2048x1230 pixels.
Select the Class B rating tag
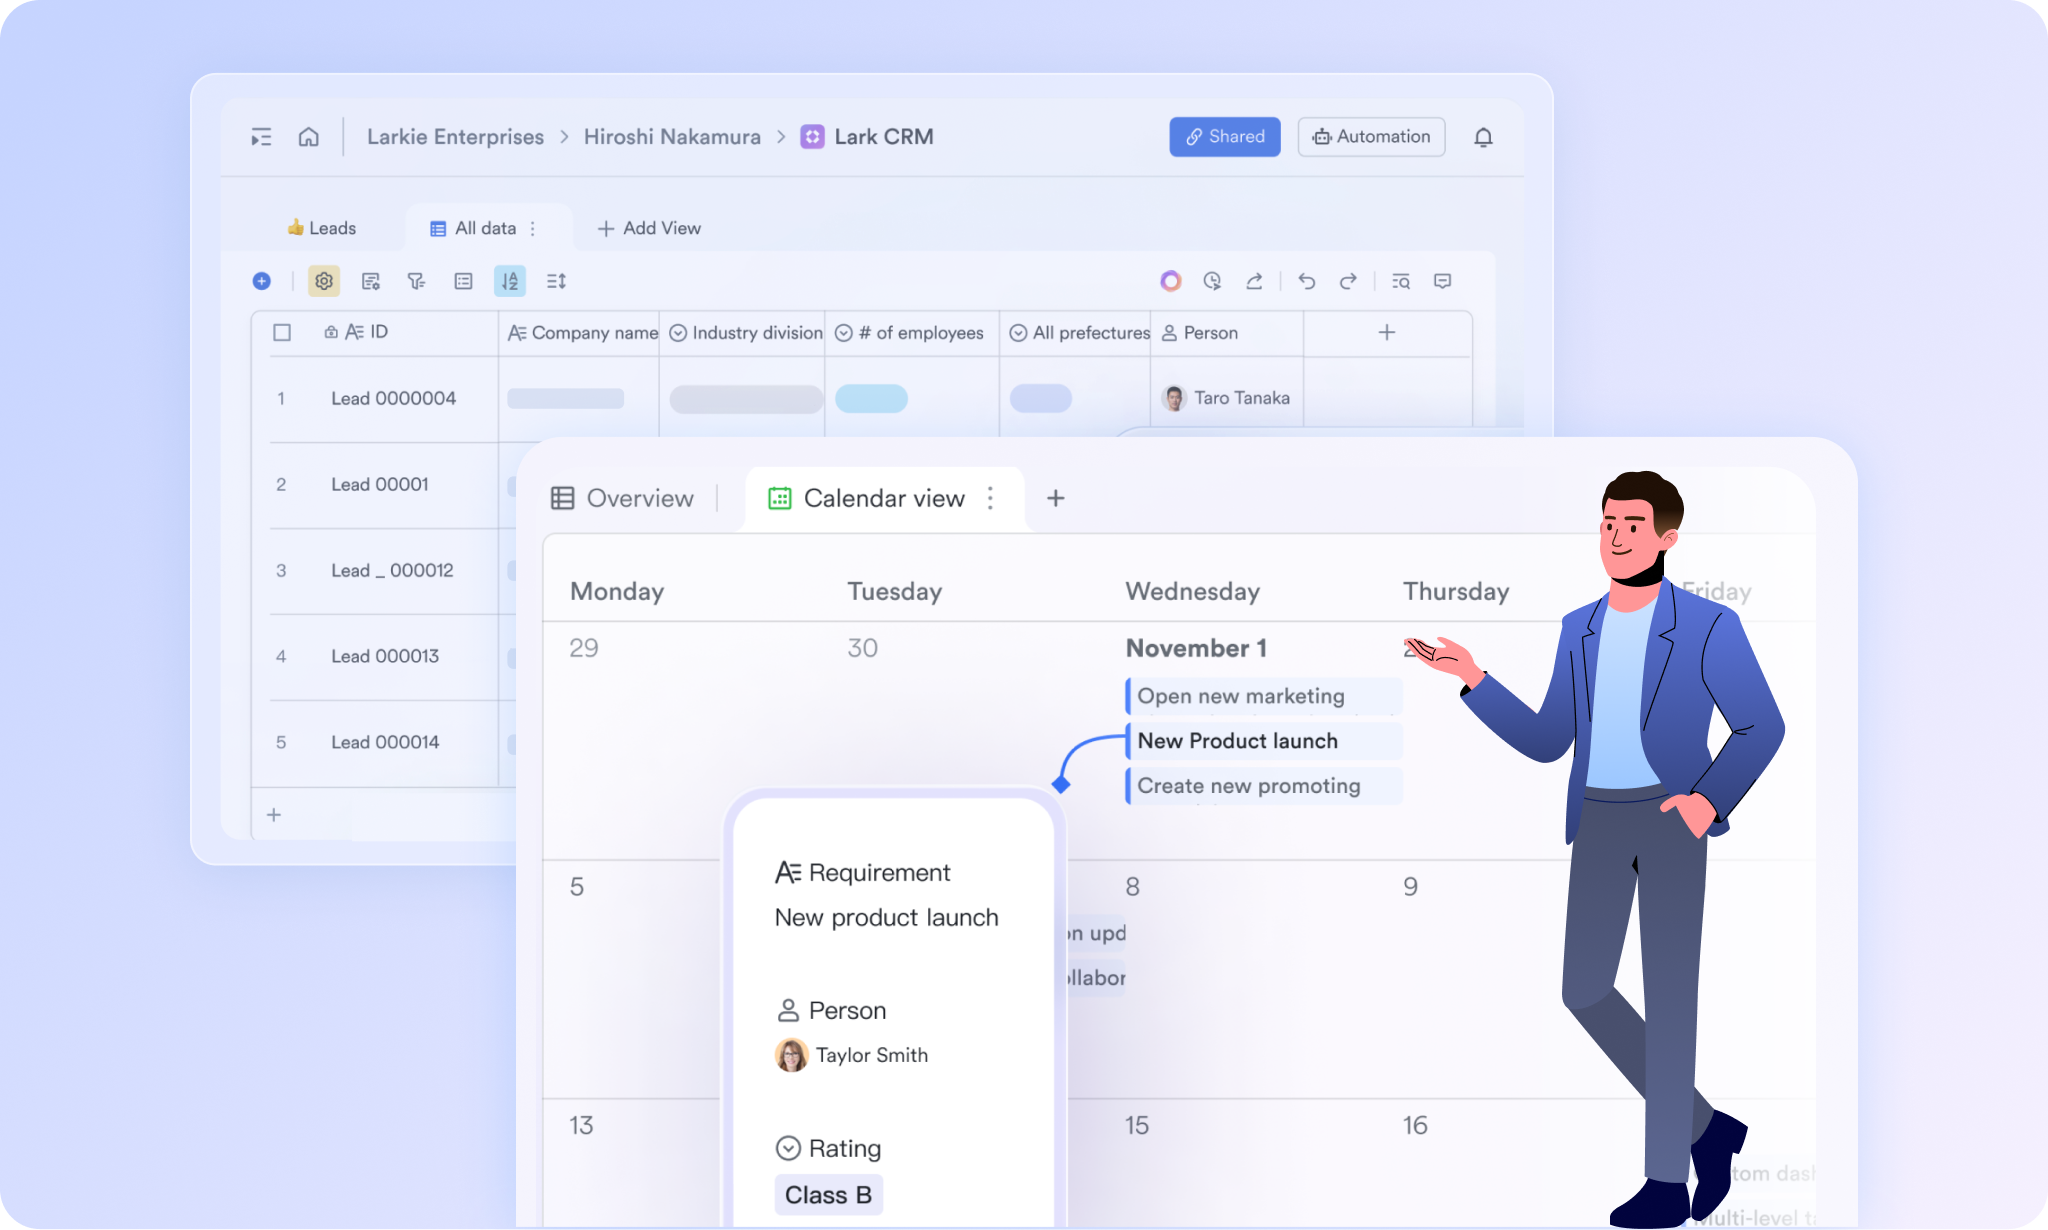tap(829, 1195)
